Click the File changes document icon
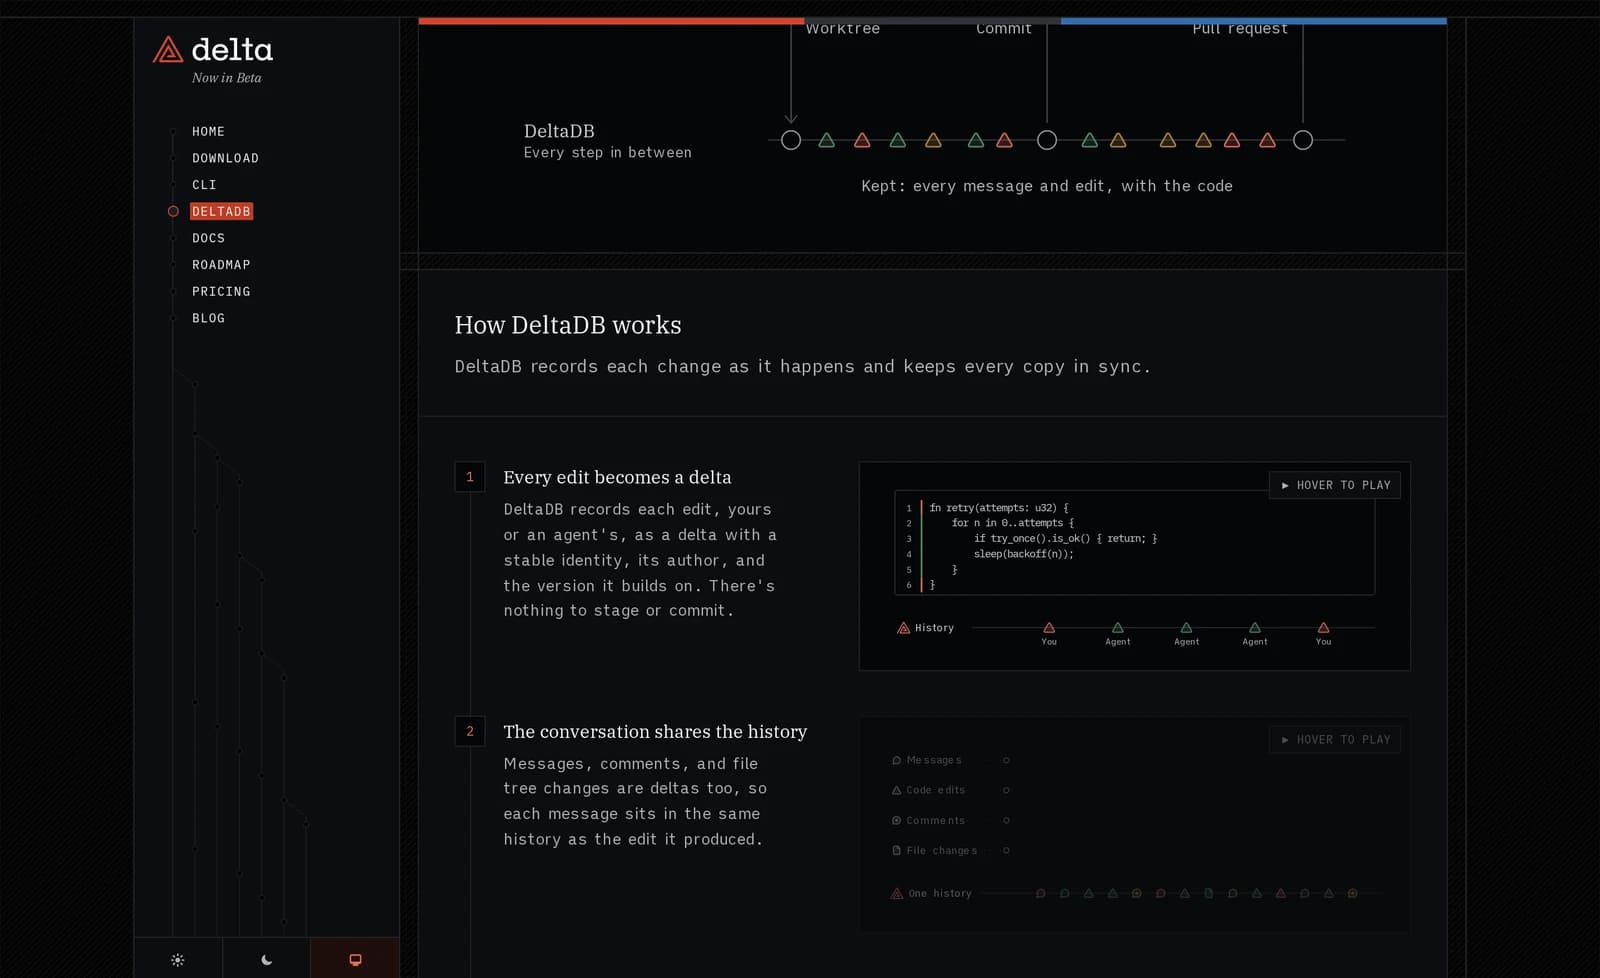This screenshot has height=978, width=1600. (x=896, y=850)
